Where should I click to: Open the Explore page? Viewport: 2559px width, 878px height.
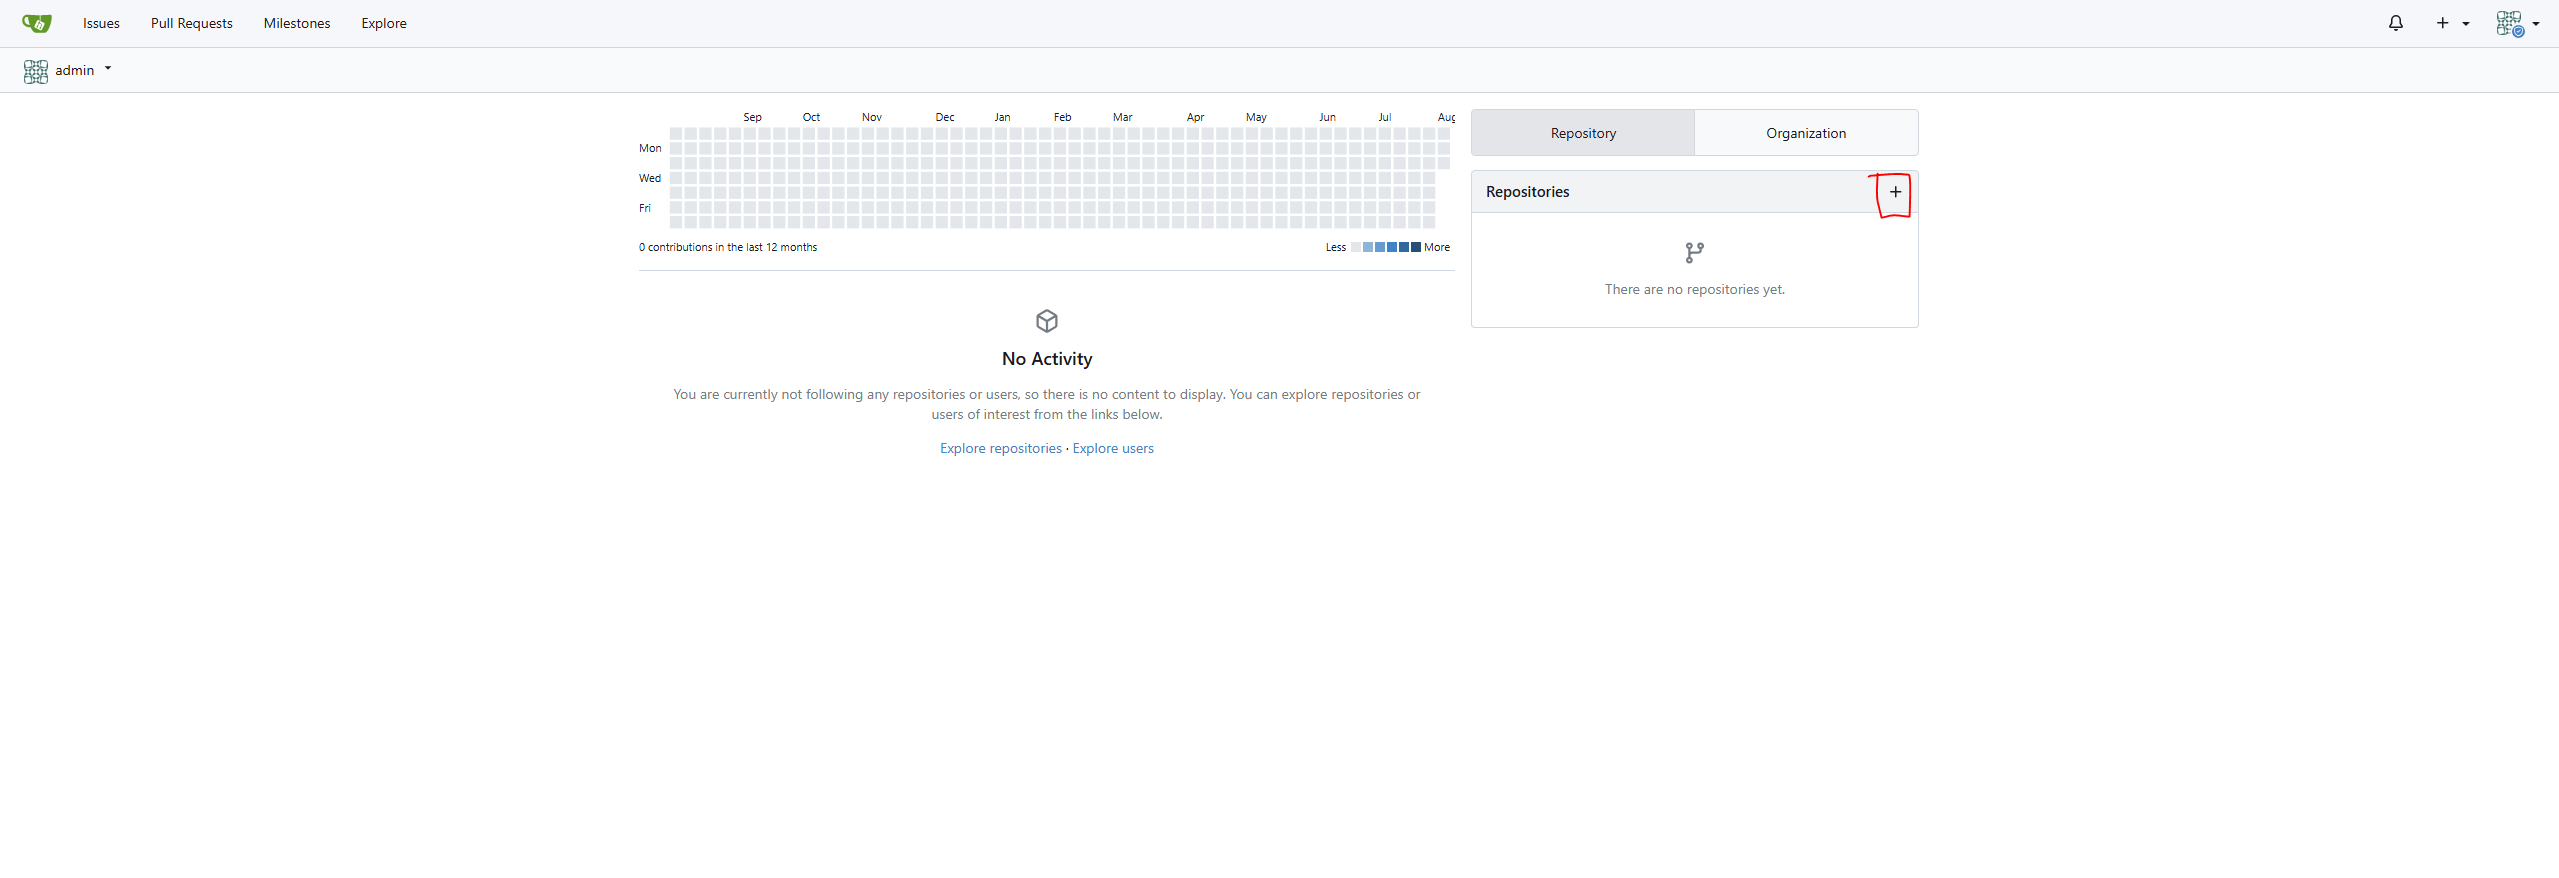coord(384,23)
